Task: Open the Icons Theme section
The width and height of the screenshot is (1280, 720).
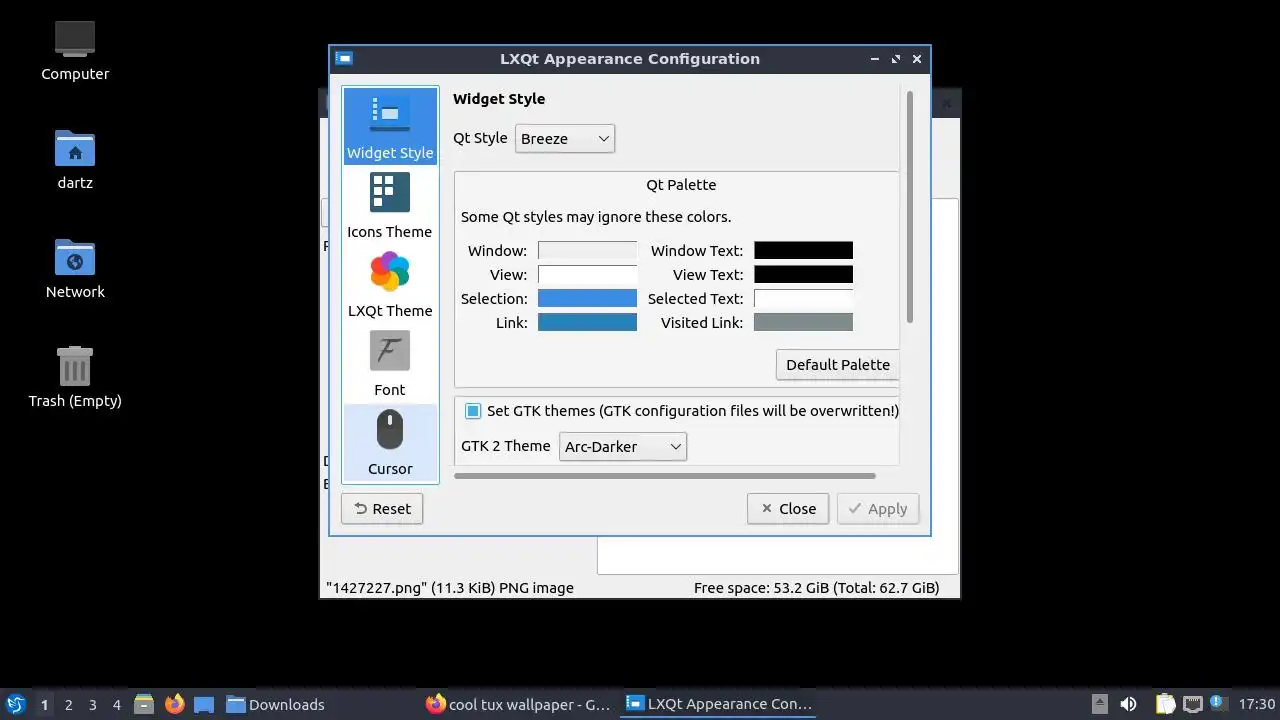Action: coord(390,205)
